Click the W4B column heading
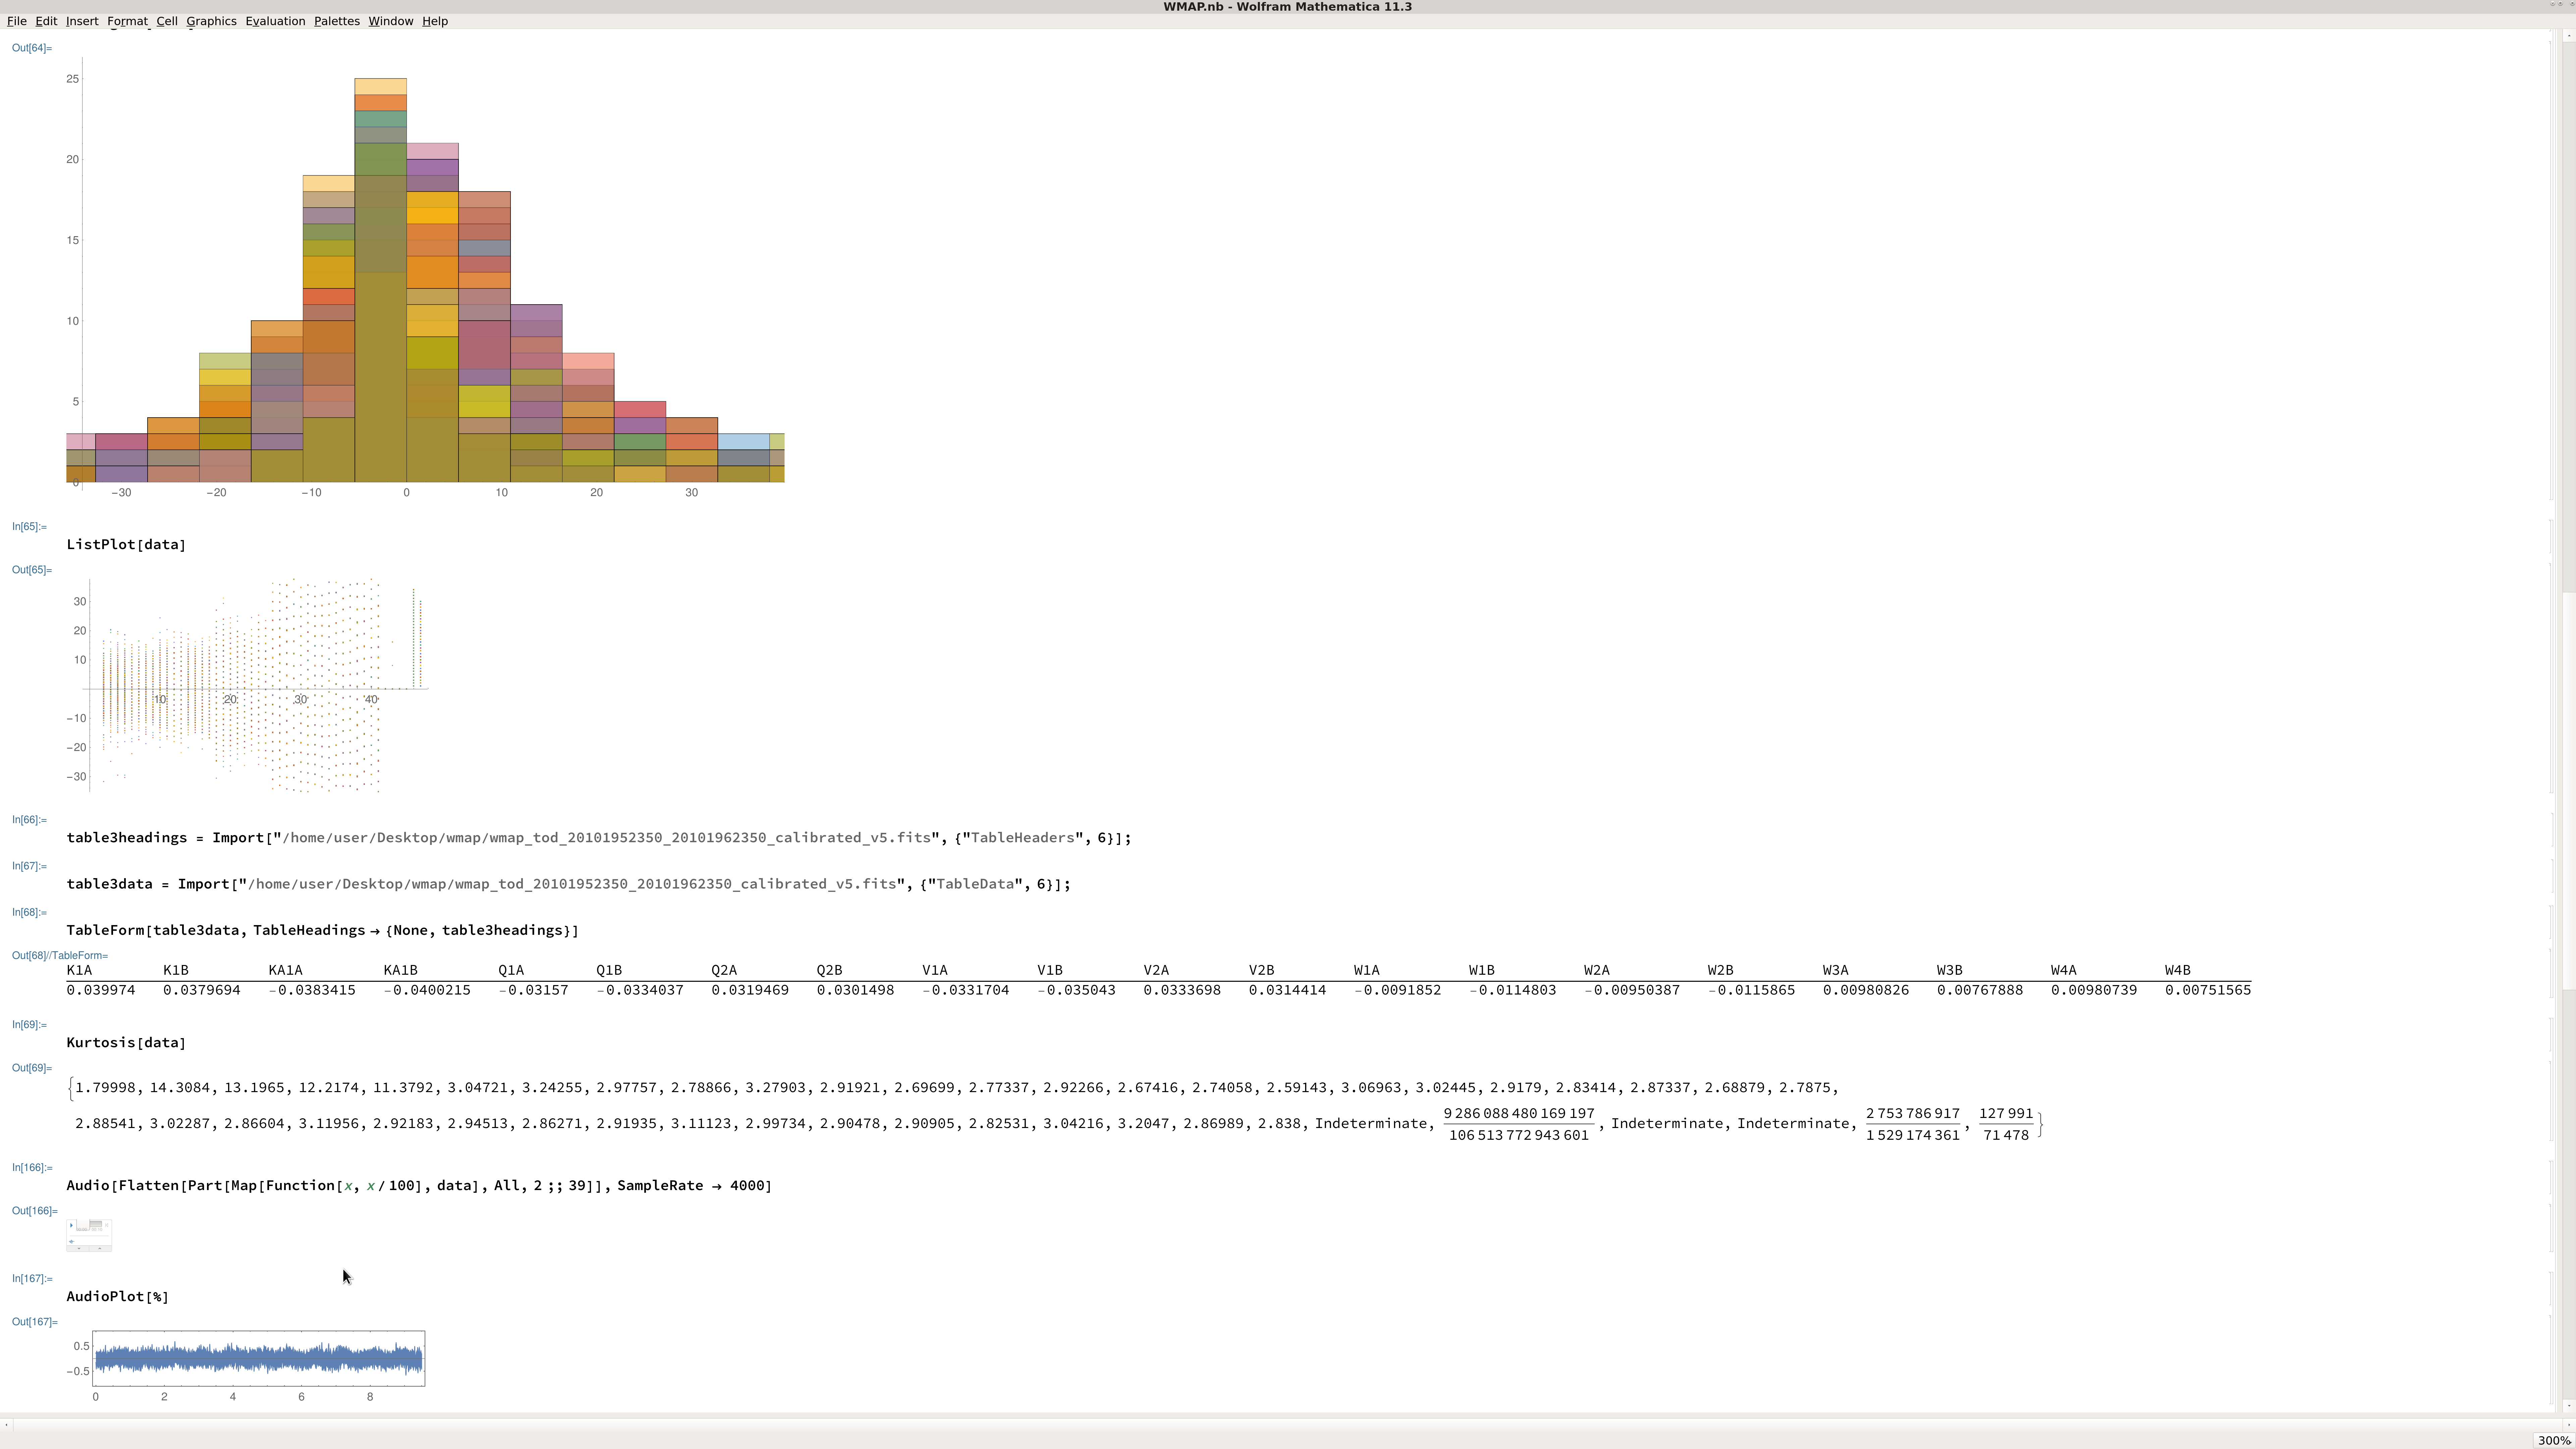Image resolution: width=2576 pixels, height=1449 pixels. point(2178,970)
